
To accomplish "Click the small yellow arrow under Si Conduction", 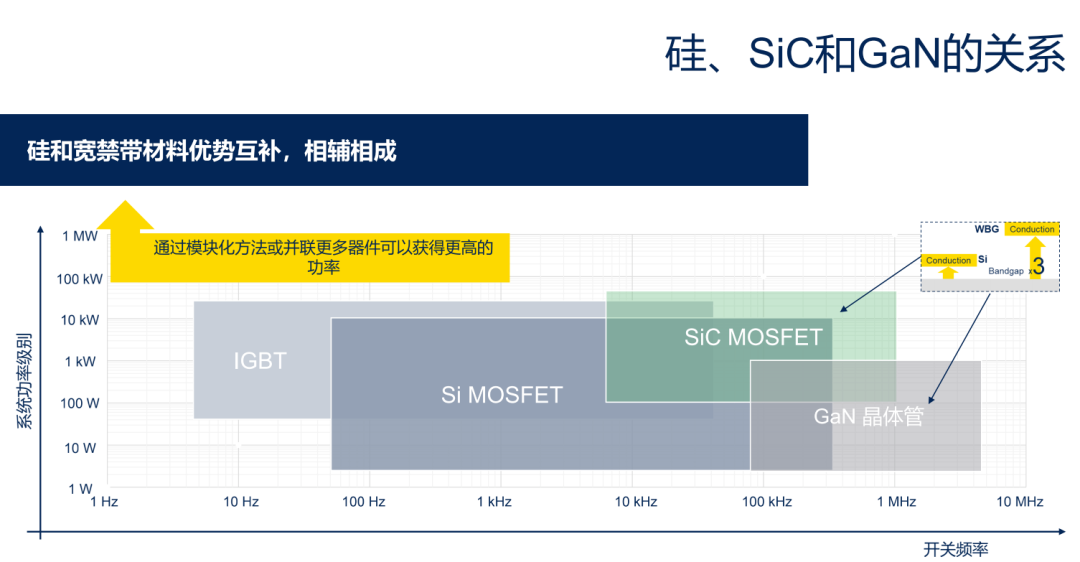I will (948, 273).
